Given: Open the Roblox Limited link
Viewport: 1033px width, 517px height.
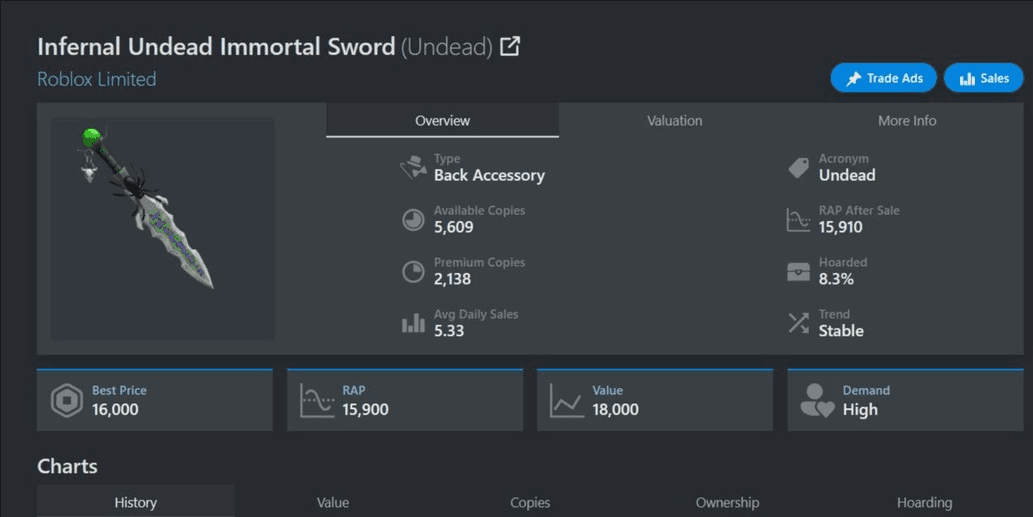Looking at the screenshot, I should [97, 79].
